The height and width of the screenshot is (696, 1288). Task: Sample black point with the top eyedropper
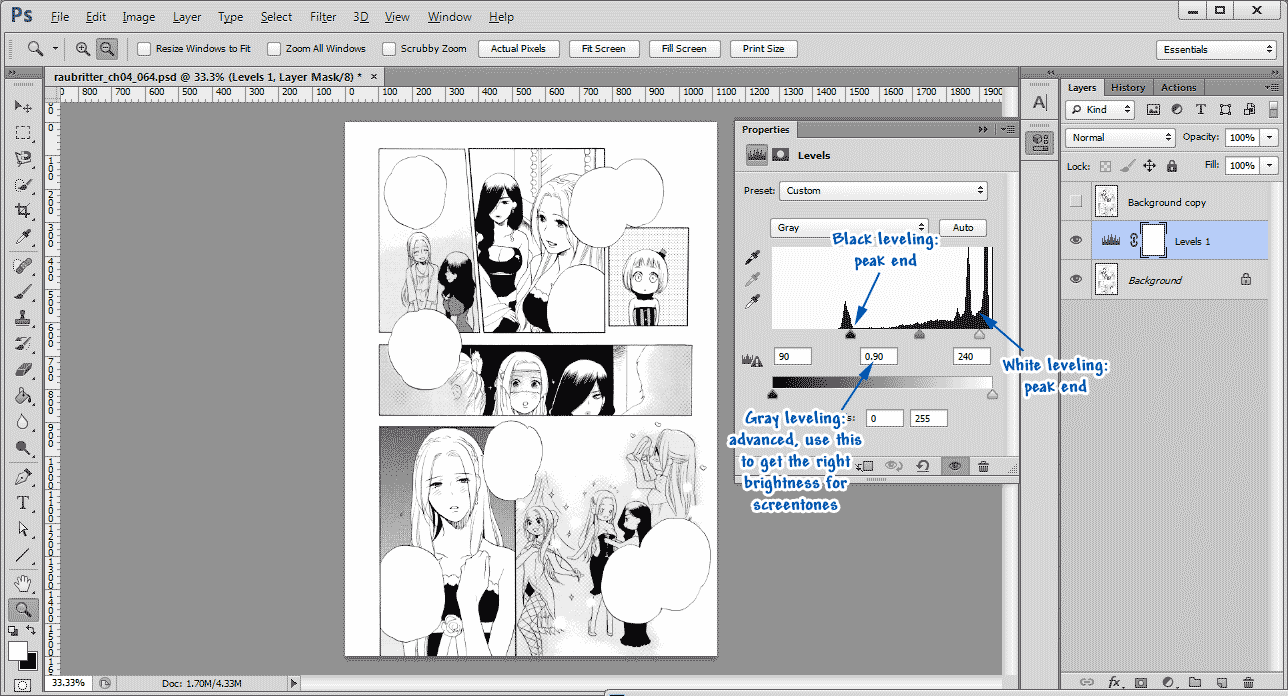point(755,258)
